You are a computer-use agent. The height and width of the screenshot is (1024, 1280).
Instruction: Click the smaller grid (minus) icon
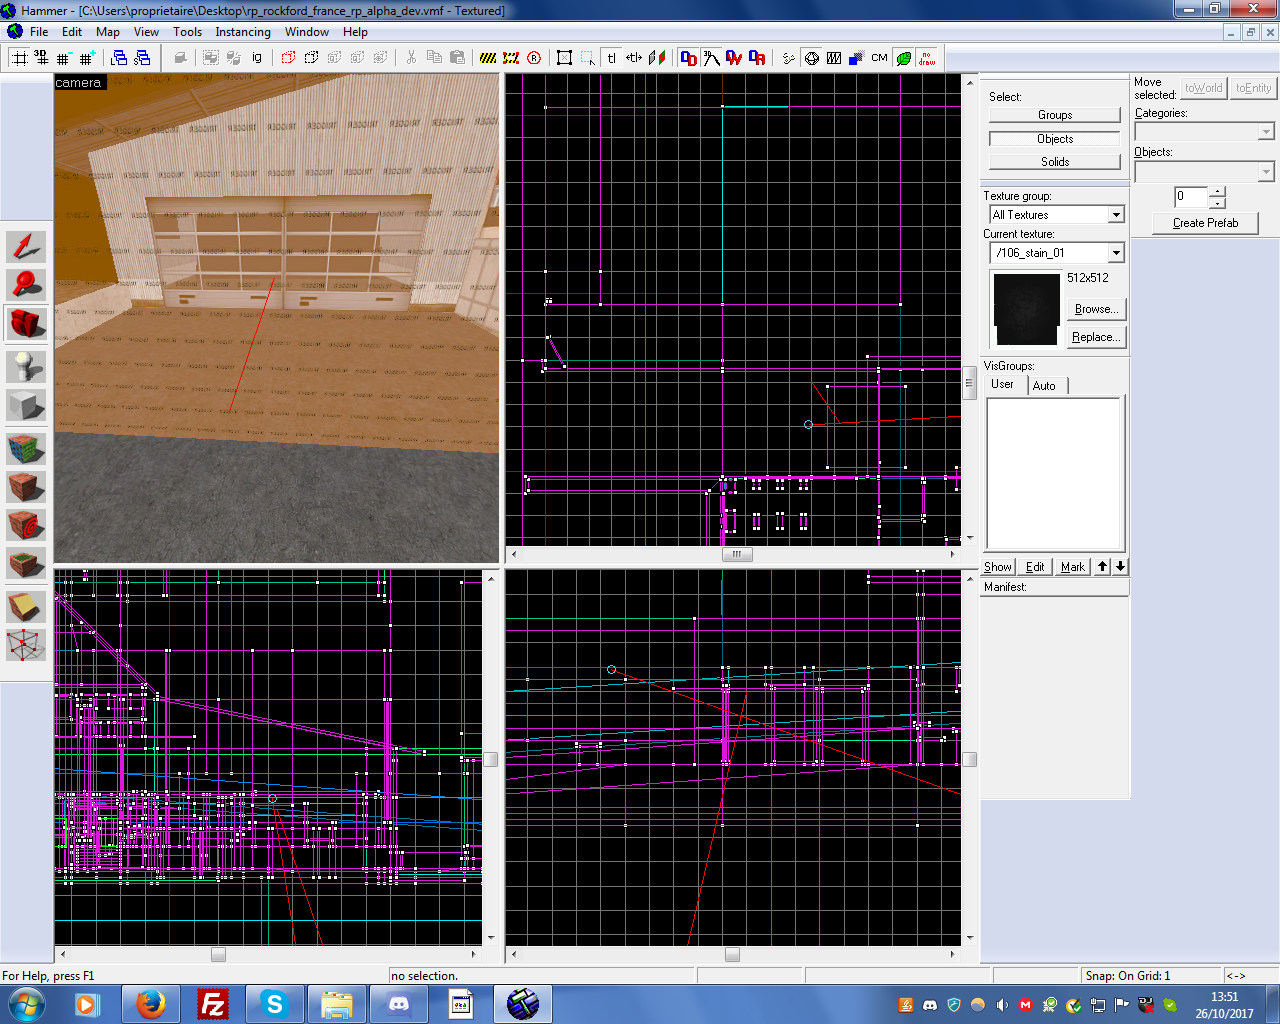[63, 58]
